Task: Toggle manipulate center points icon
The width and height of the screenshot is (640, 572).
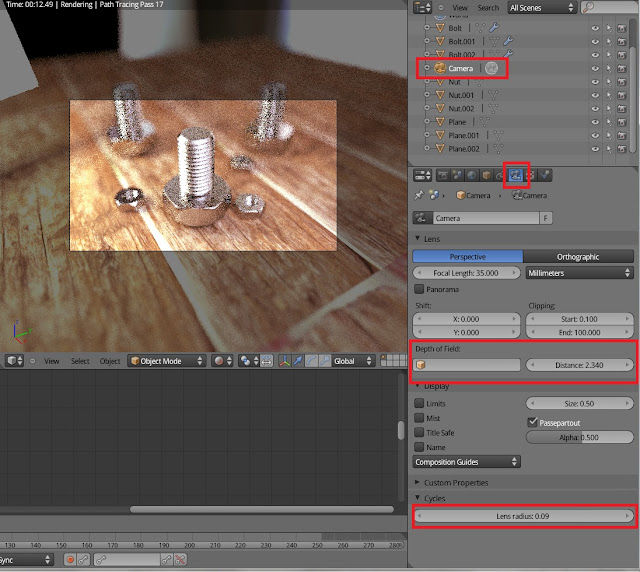Action: 267,361
